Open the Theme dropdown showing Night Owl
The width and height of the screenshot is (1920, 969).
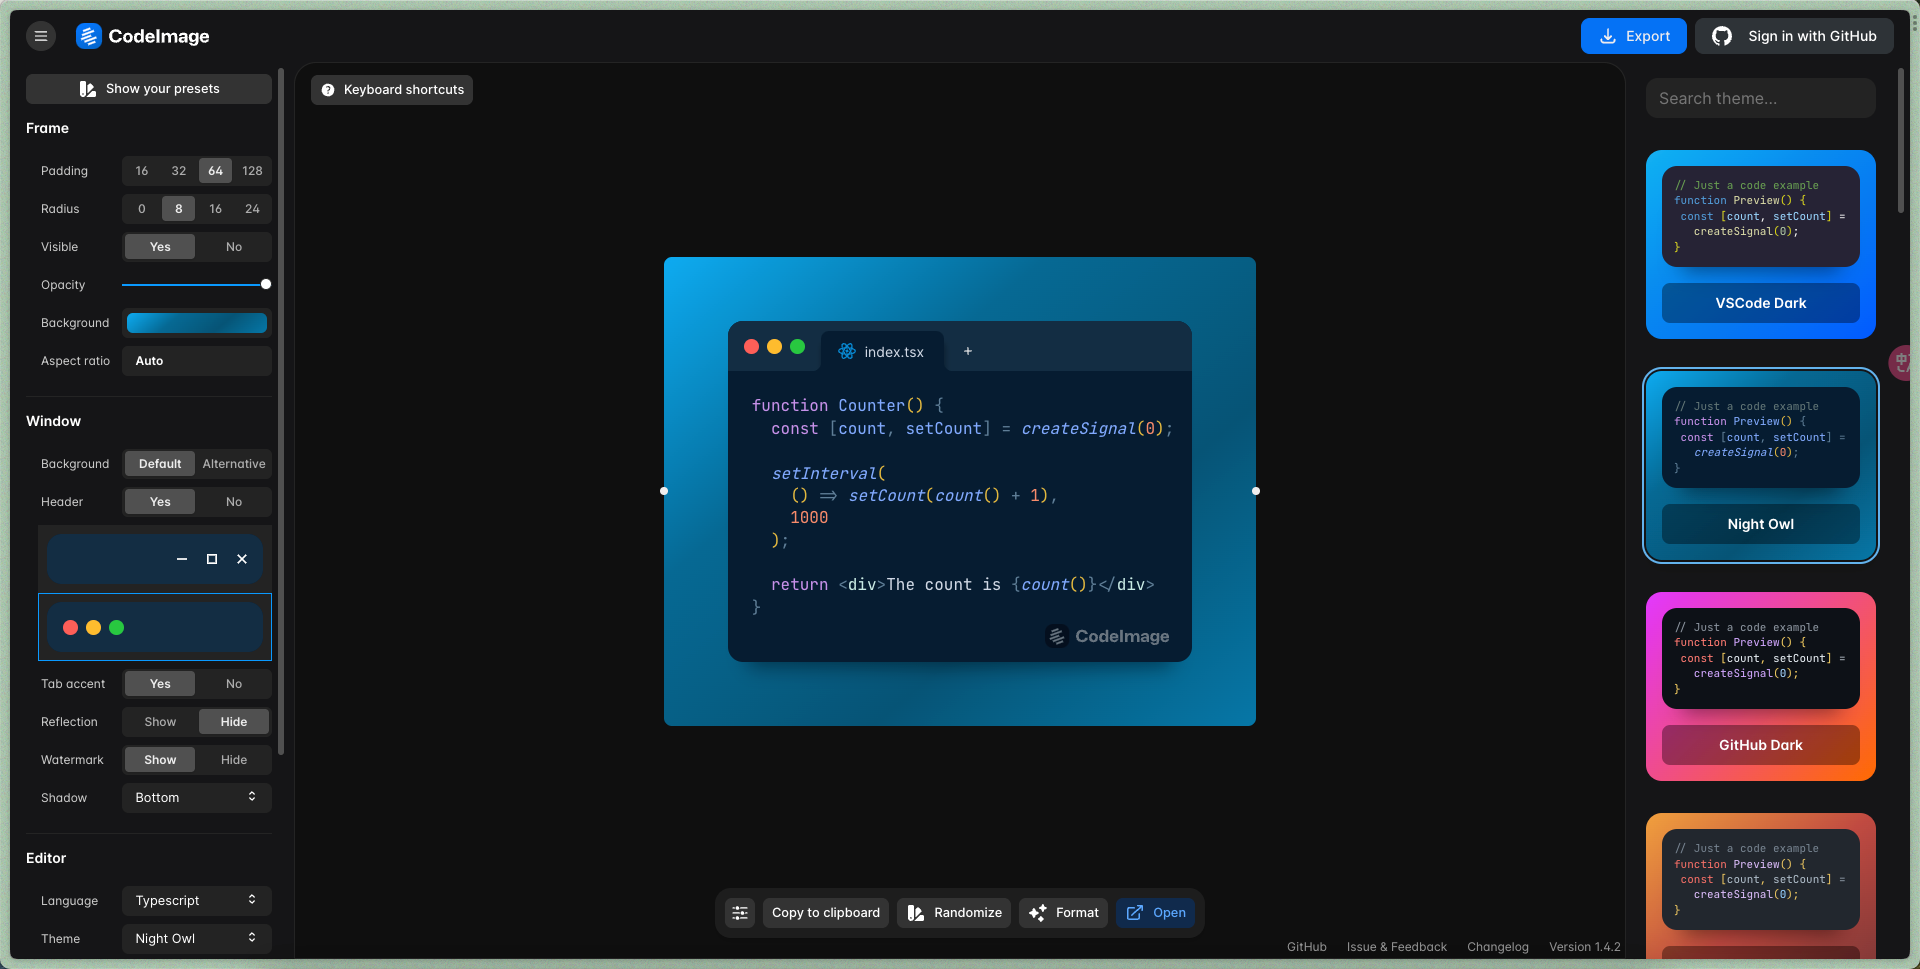pyautogui.click(x=196, y=939)
